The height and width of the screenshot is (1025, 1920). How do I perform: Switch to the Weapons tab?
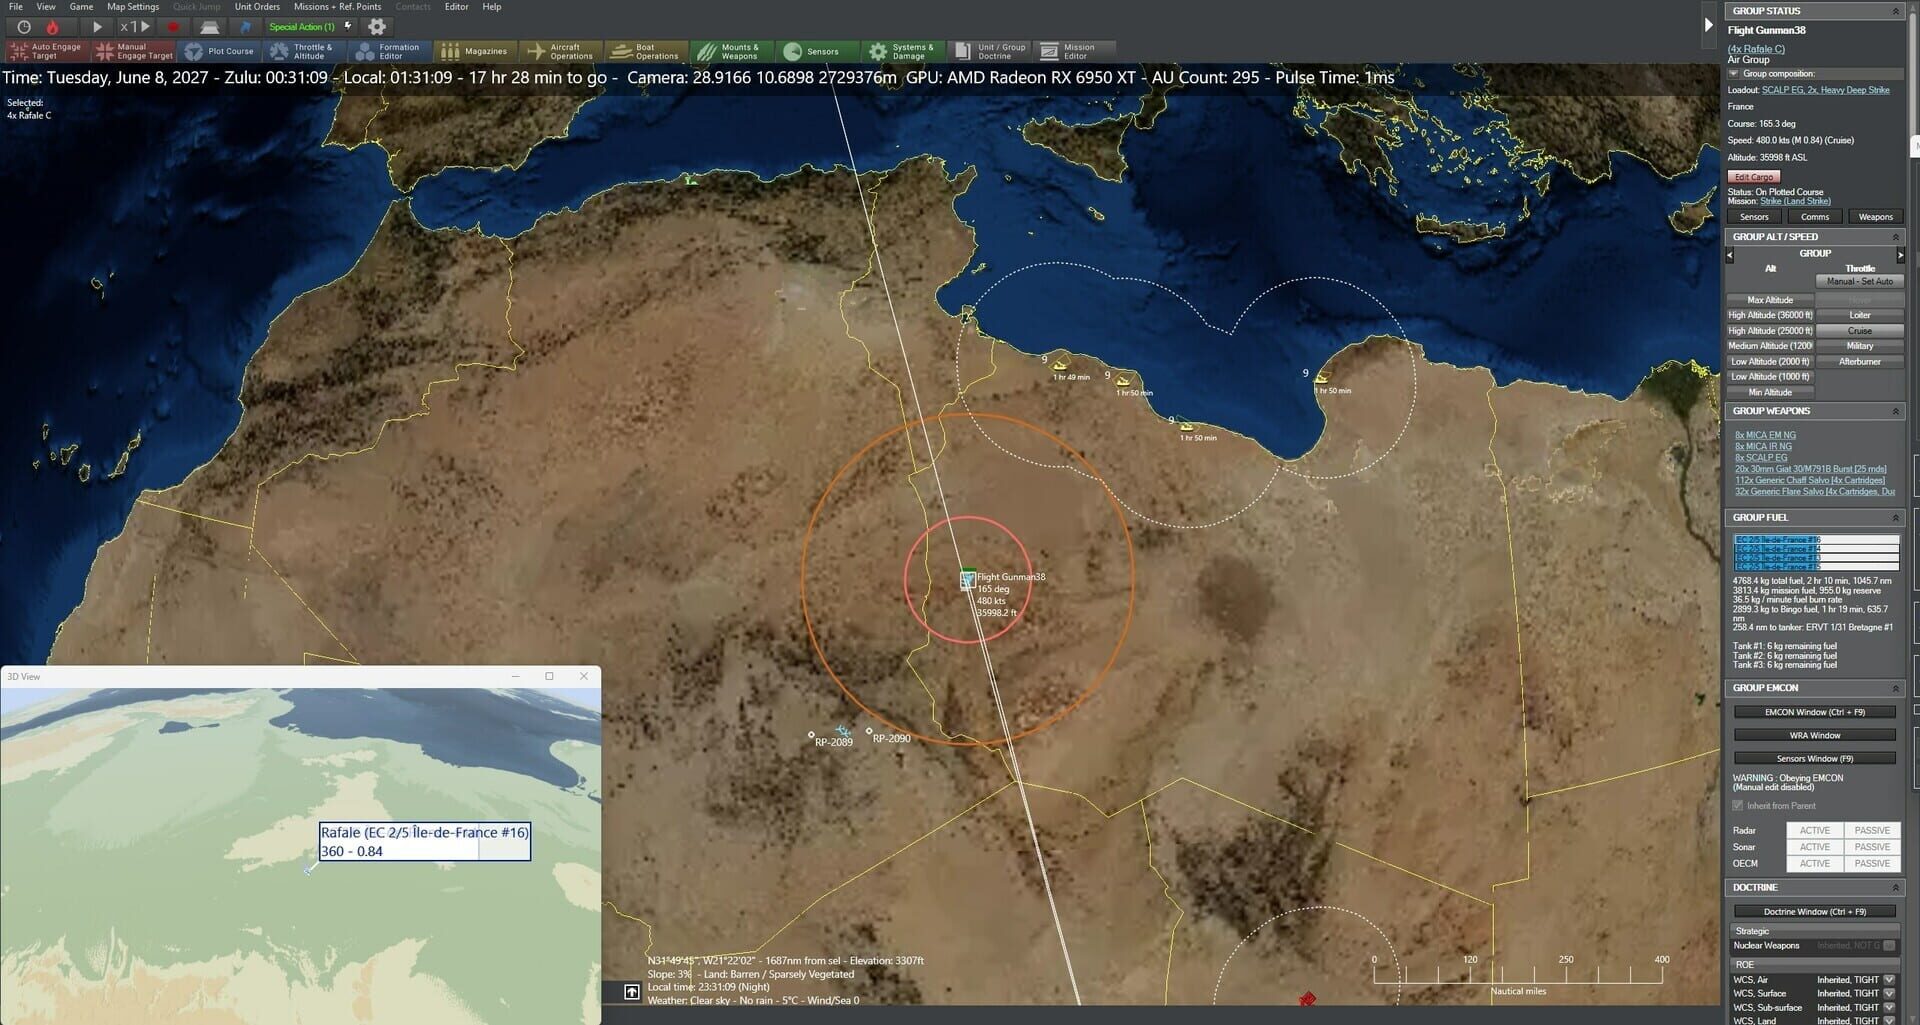[x=1875, y=216]
